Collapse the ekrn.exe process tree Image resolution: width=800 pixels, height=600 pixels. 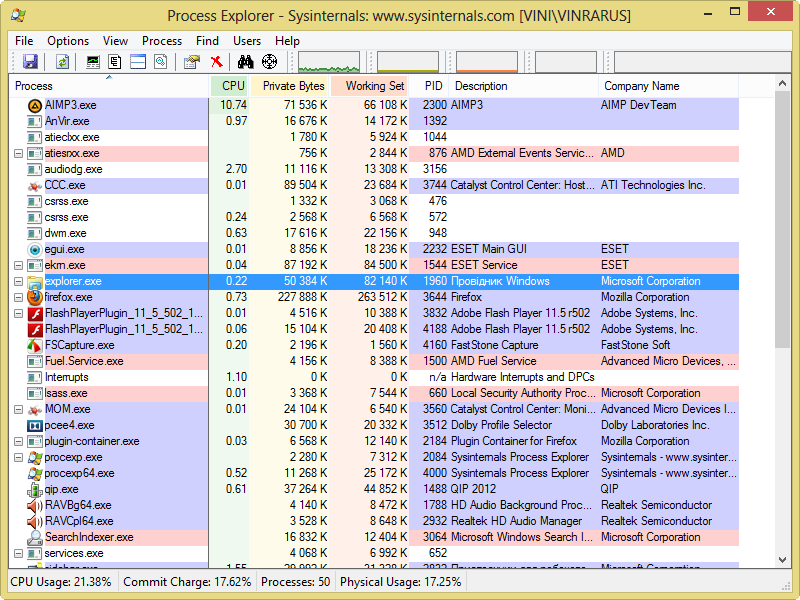tap(18, 265)
